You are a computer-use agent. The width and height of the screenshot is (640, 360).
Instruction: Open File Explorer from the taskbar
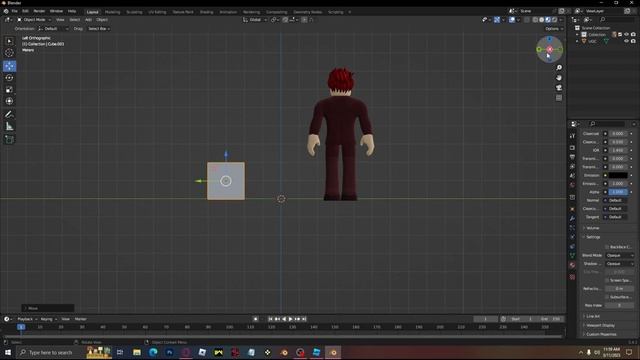137,352
